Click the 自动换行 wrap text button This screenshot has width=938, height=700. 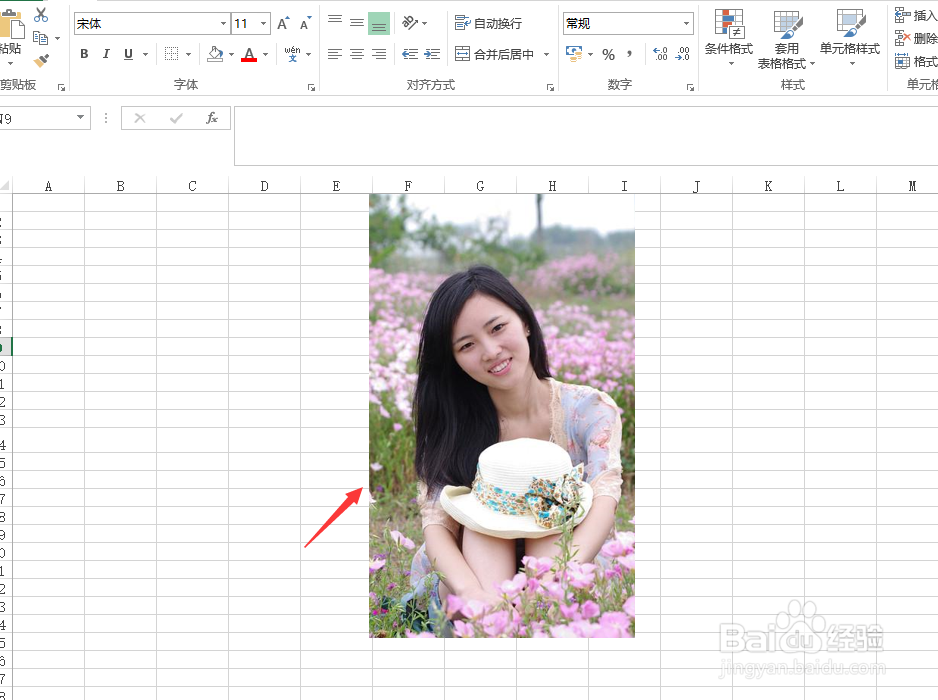[x=488, y=23]
